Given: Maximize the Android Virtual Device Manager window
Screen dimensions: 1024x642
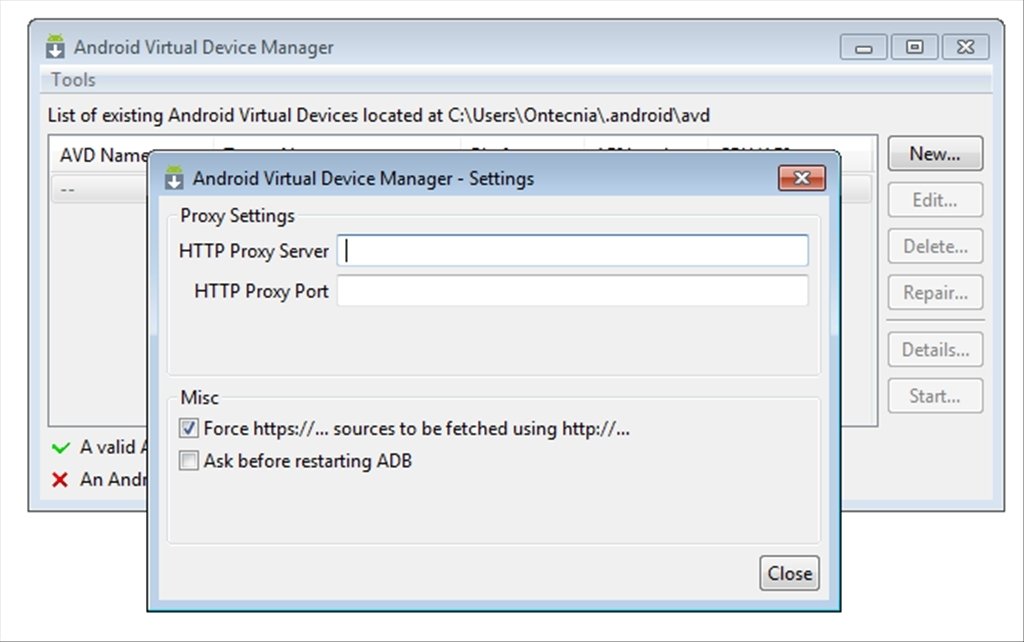Looking at the screenshot, I should point(914,48).
